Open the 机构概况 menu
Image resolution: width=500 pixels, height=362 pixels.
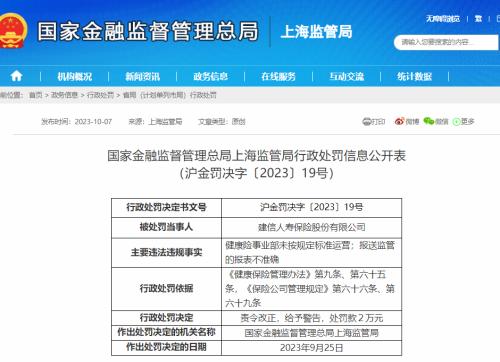tap(75, 77)
